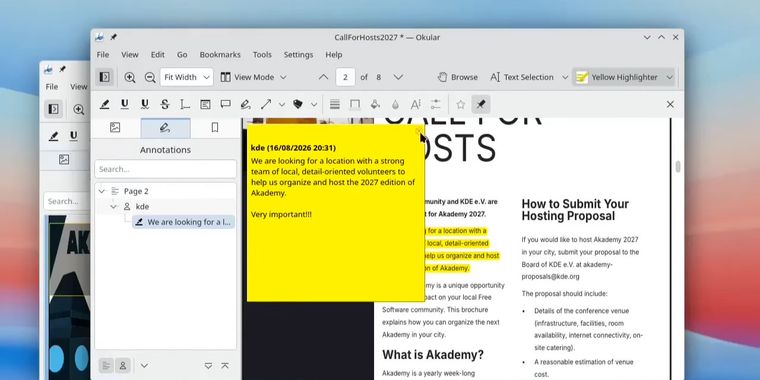This screenshot has width=760, height=380.
Task: Click the pin keep-above icon in title bar
Action: coord(113,37)
